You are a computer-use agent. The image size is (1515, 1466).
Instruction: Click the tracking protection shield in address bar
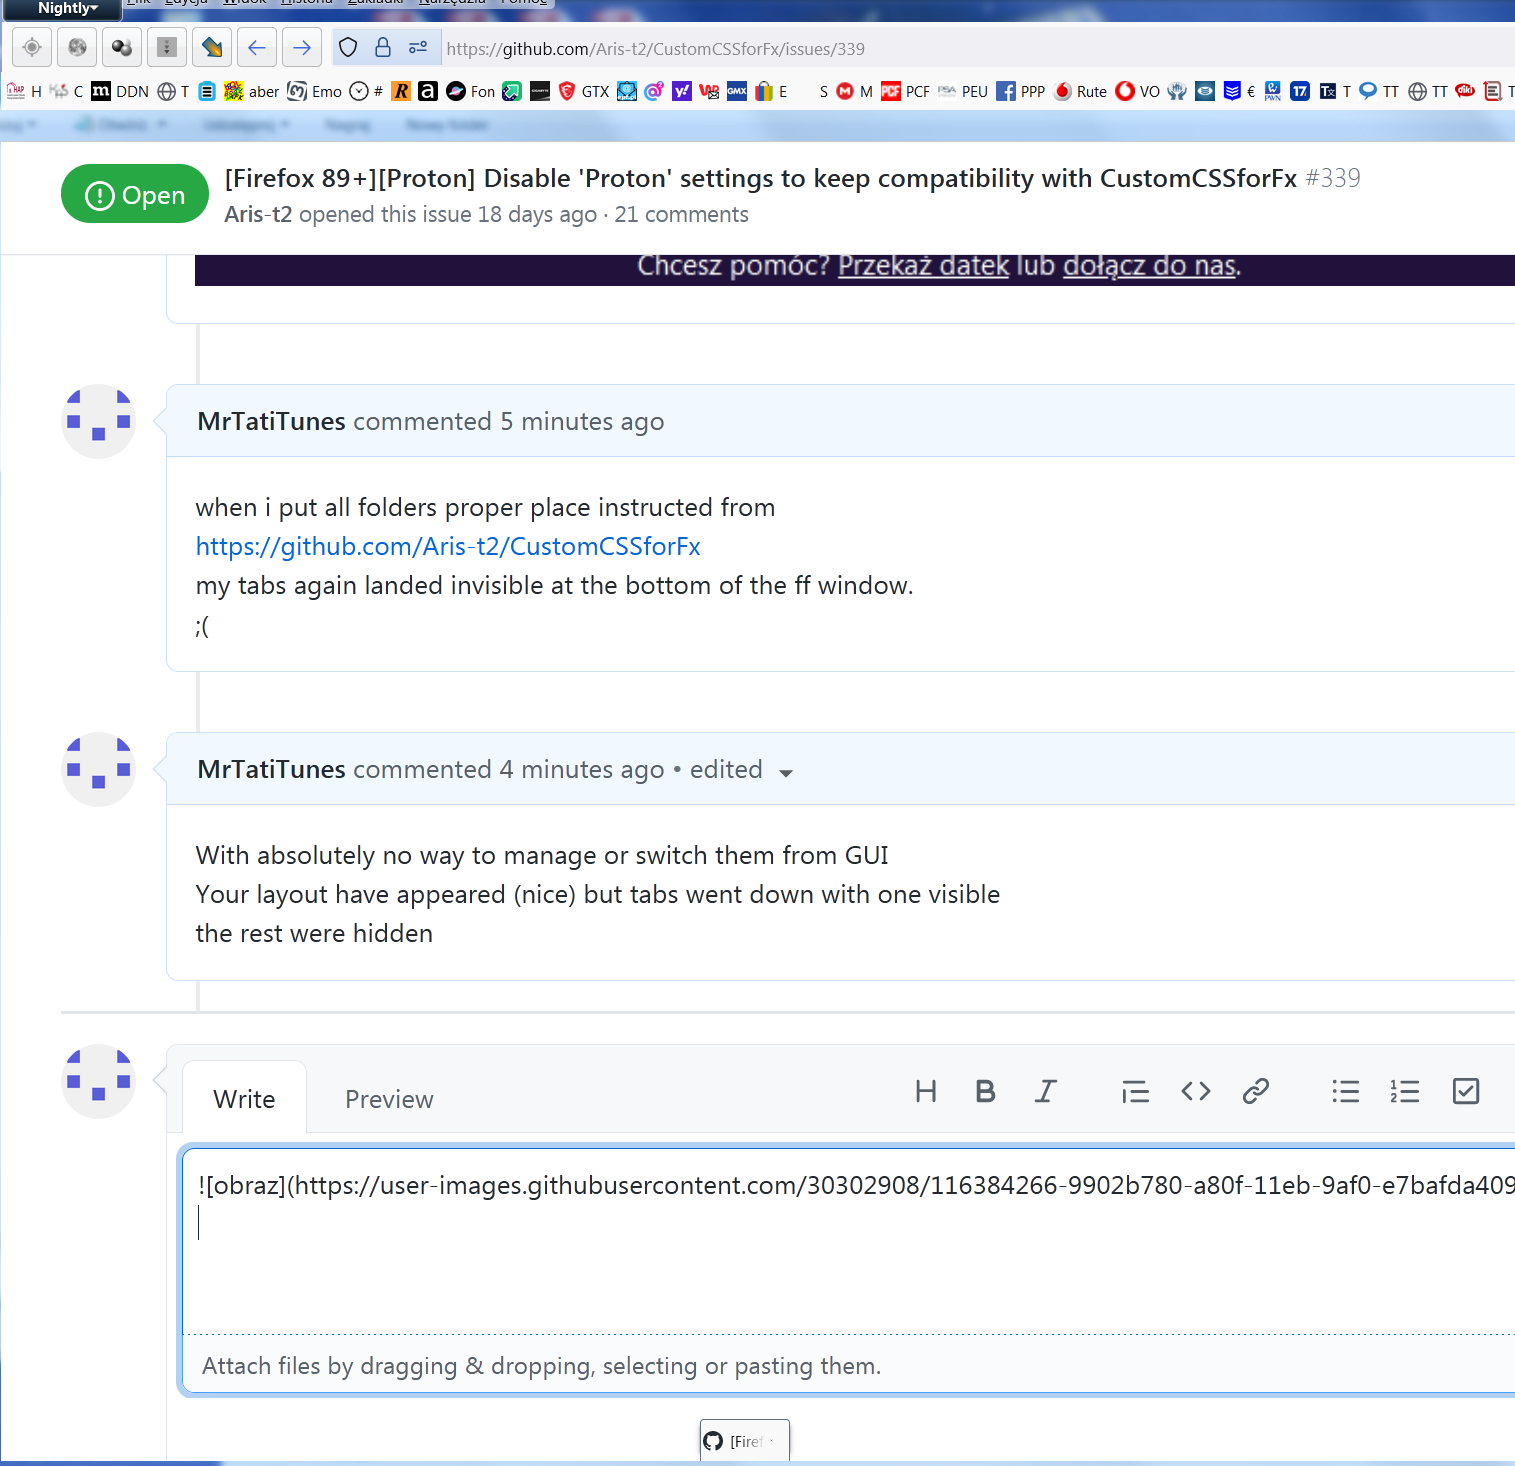tap(347, 47)
